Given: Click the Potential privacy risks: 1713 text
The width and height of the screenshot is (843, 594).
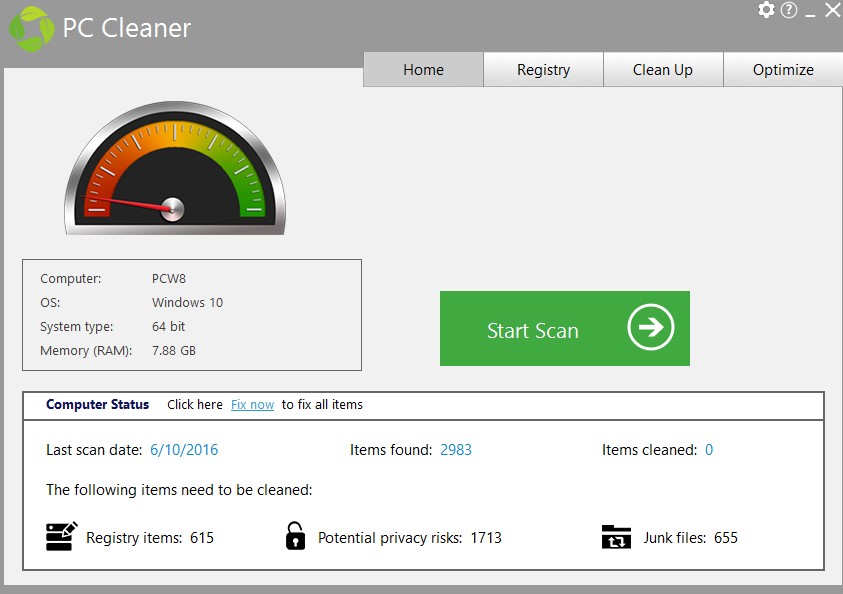Looking at the screenshot, I should [x=409, y=538].
